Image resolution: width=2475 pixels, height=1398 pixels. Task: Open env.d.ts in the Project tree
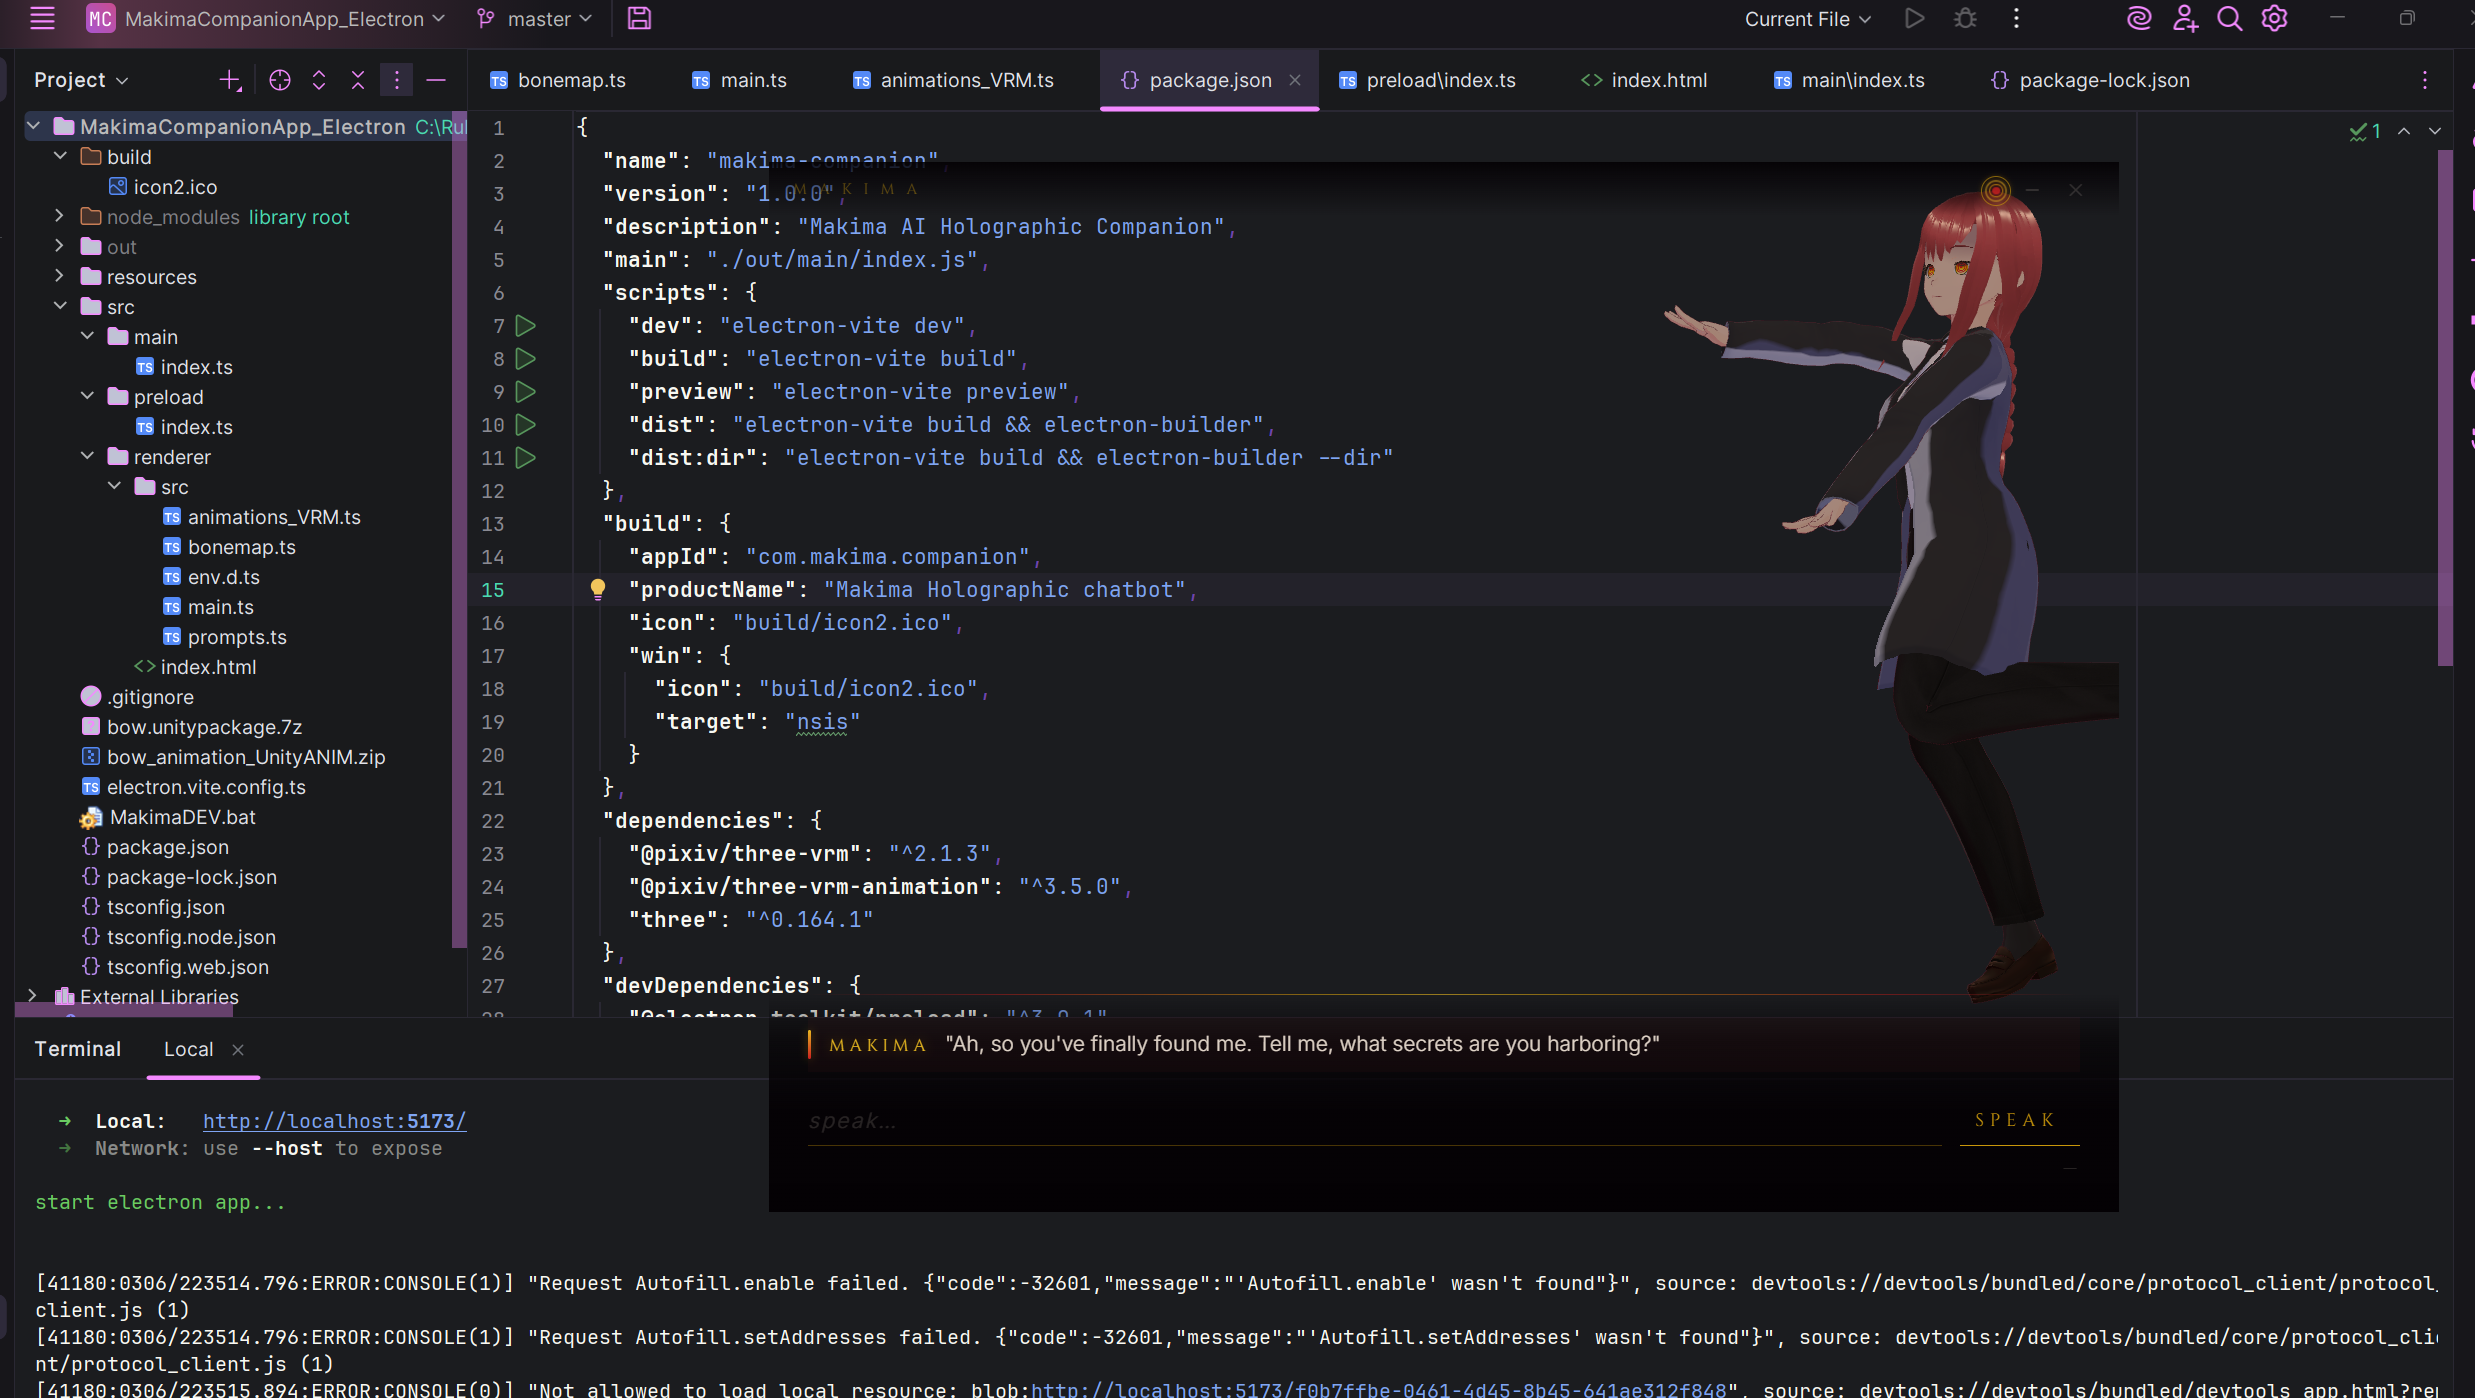pos(223,577)
